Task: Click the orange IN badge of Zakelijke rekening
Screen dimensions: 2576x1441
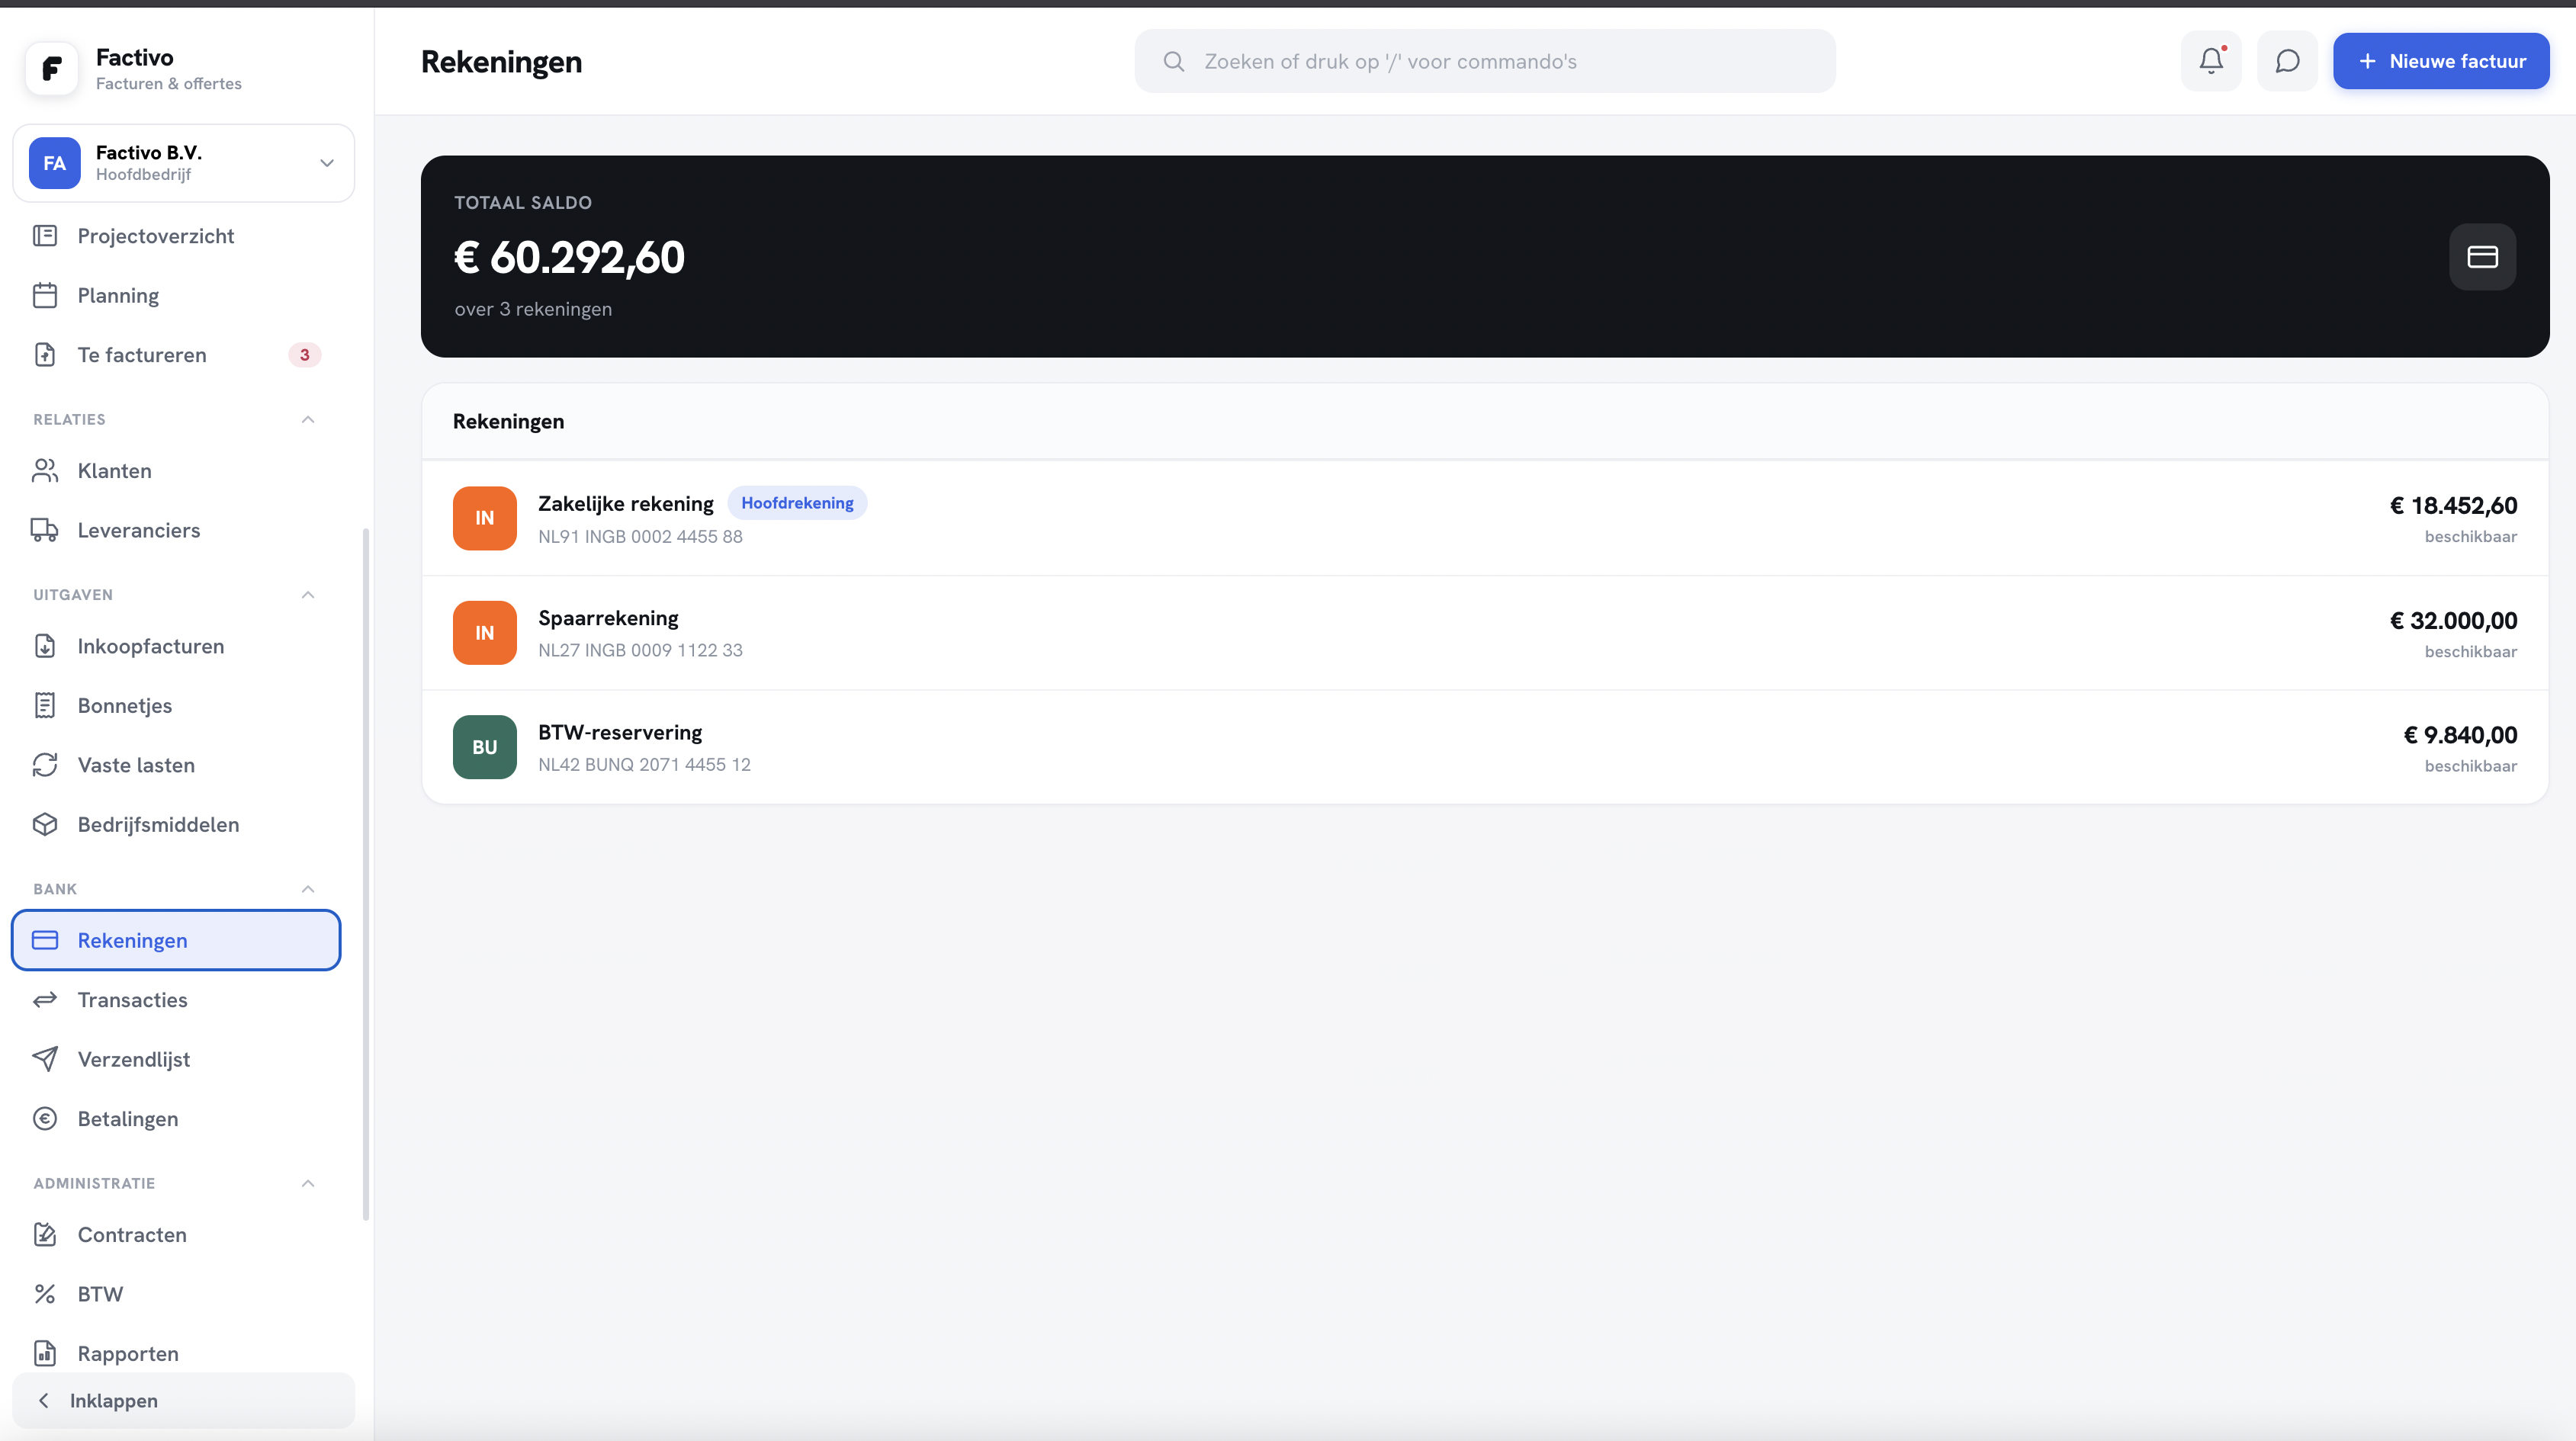Action: pyautogui.click(x=485, y=518)
